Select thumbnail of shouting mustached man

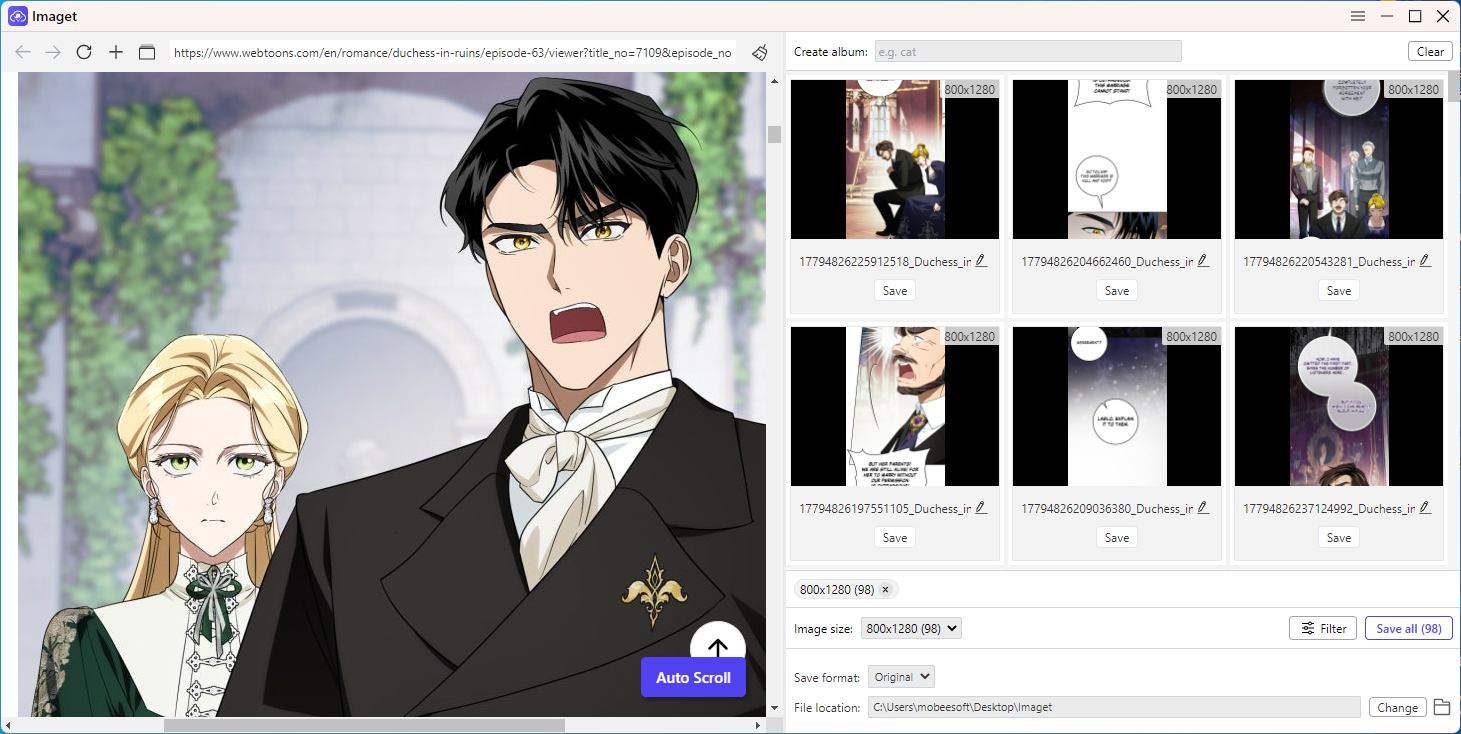[895, 406]
